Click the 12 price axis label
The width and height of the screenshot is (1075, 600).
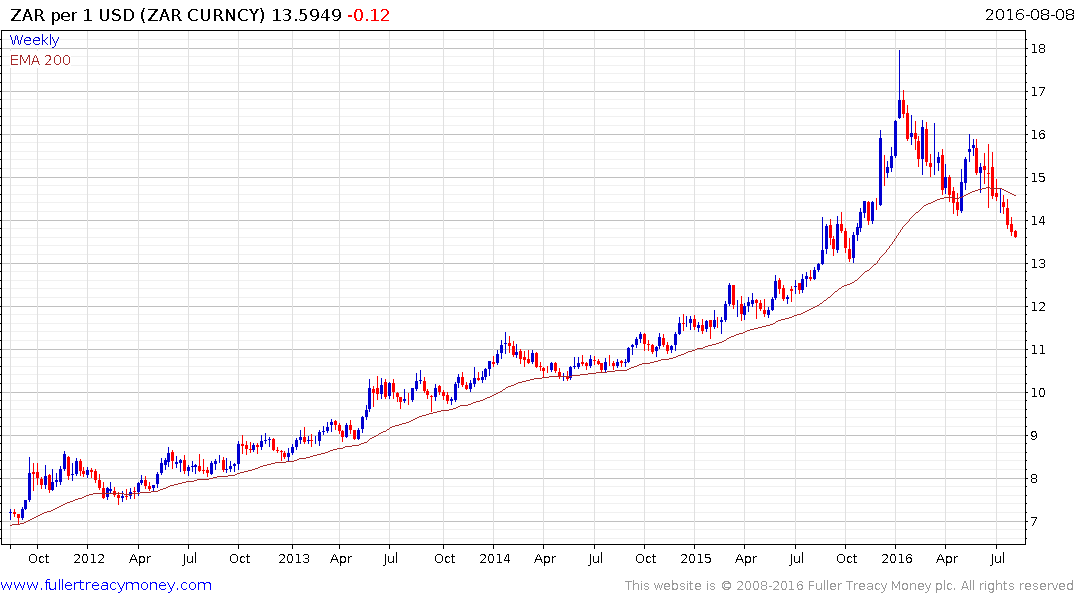pyautogui.click(x=1037, y=307)
